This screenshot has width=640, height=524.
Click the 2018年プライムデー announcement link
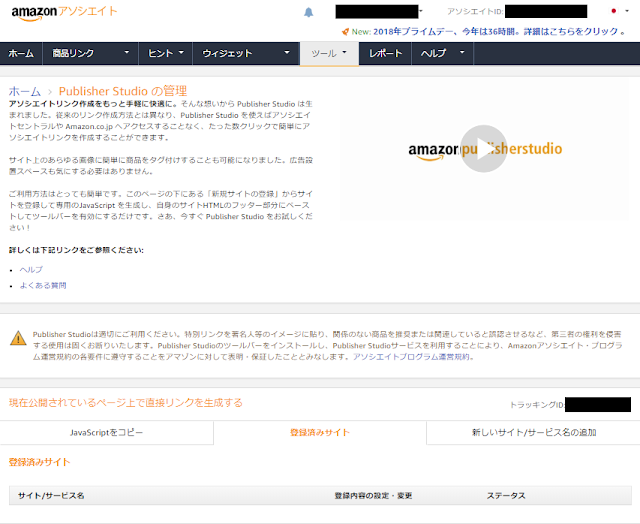[496, 31]
